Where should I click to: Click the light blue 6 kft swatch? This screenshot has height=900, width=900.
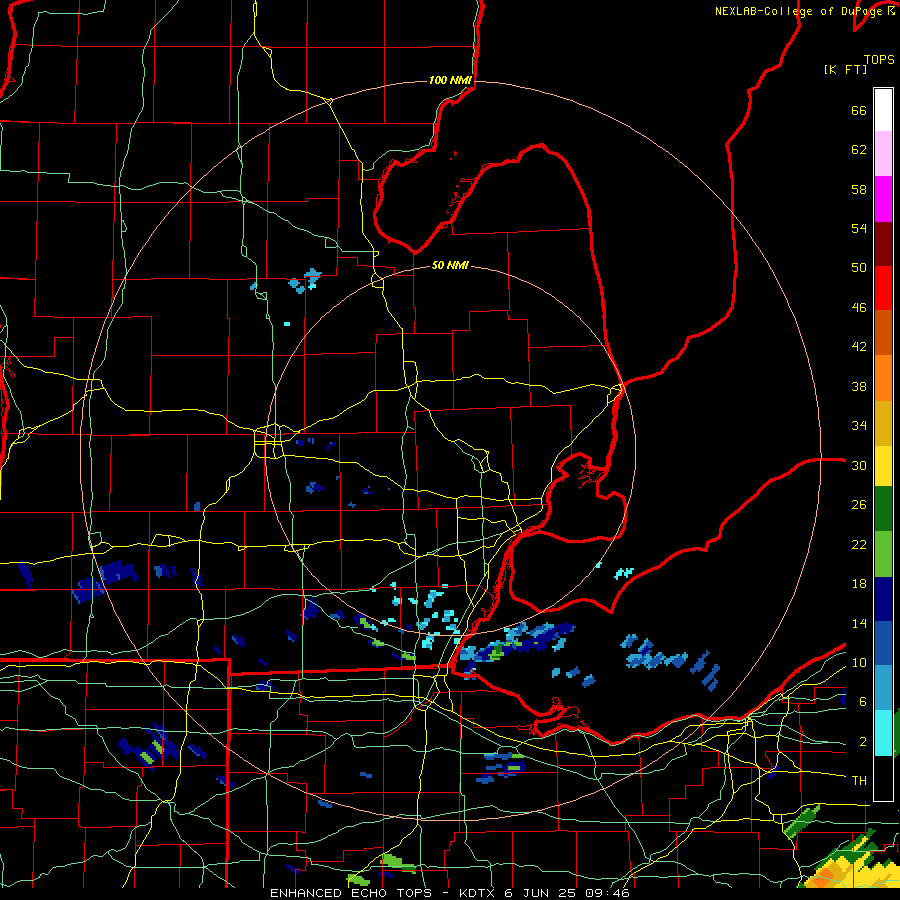point(883,688)
